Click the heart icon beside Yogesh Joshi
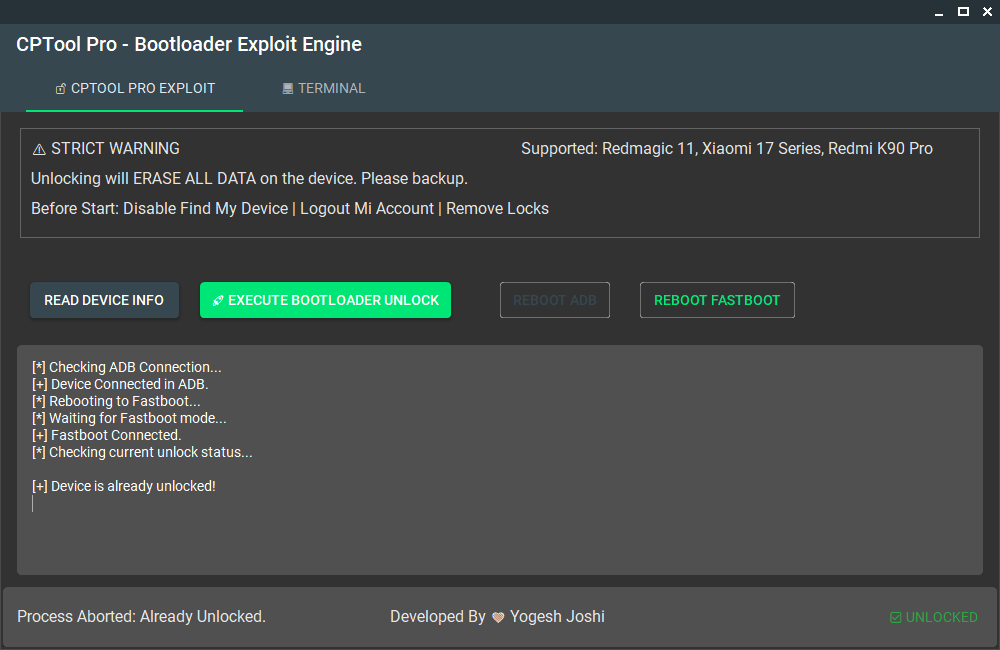Viewport: 1000px width, 650px height. point(498,618)
